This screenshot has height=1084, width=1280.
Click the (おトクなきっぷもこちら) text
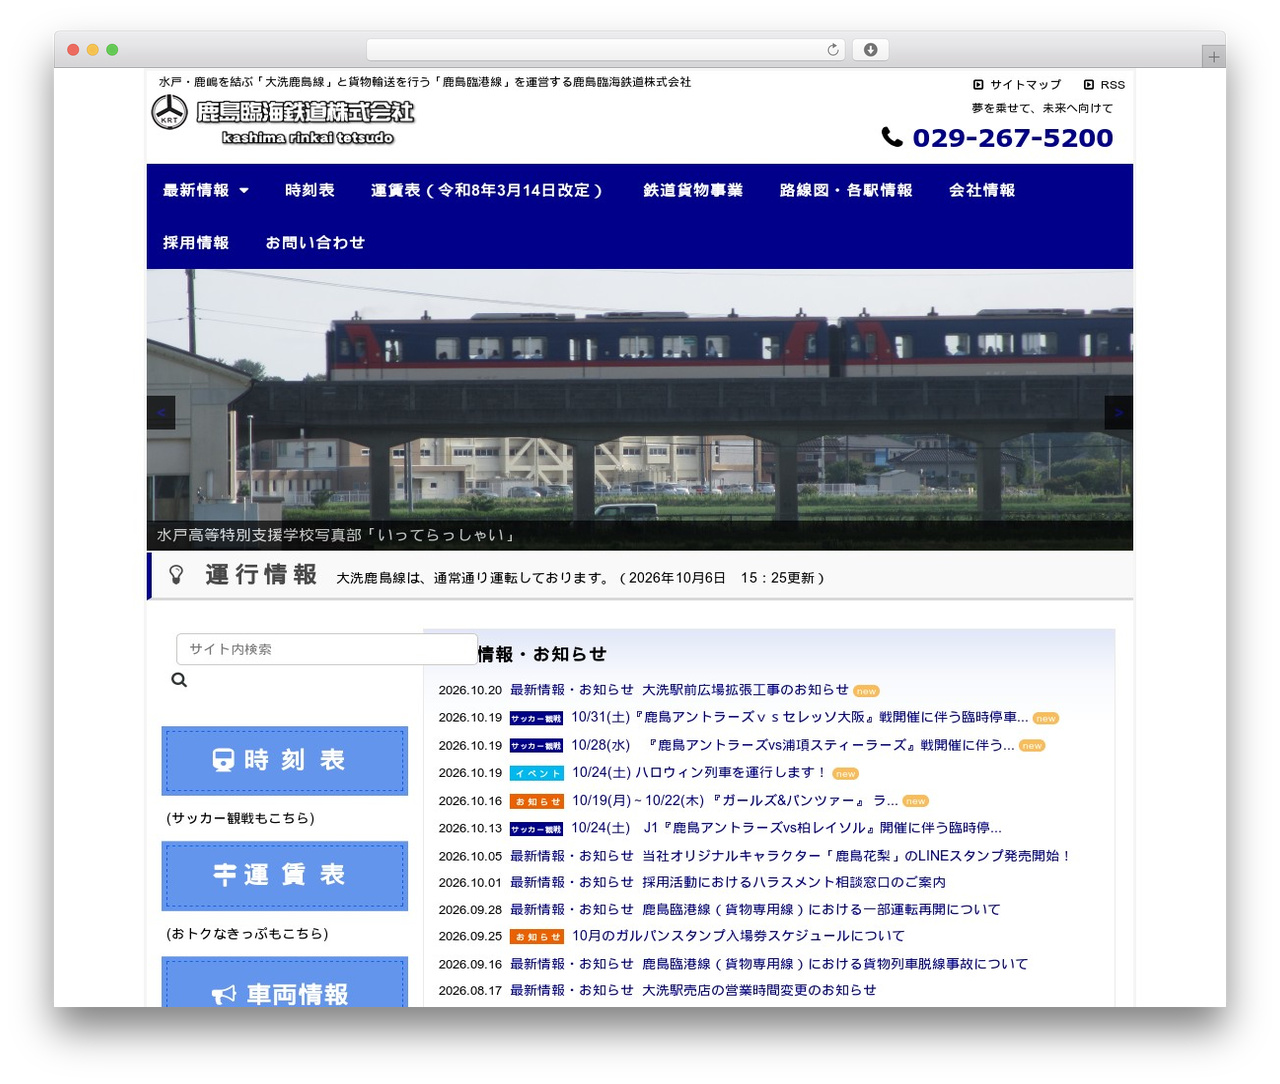click(247, 933)
